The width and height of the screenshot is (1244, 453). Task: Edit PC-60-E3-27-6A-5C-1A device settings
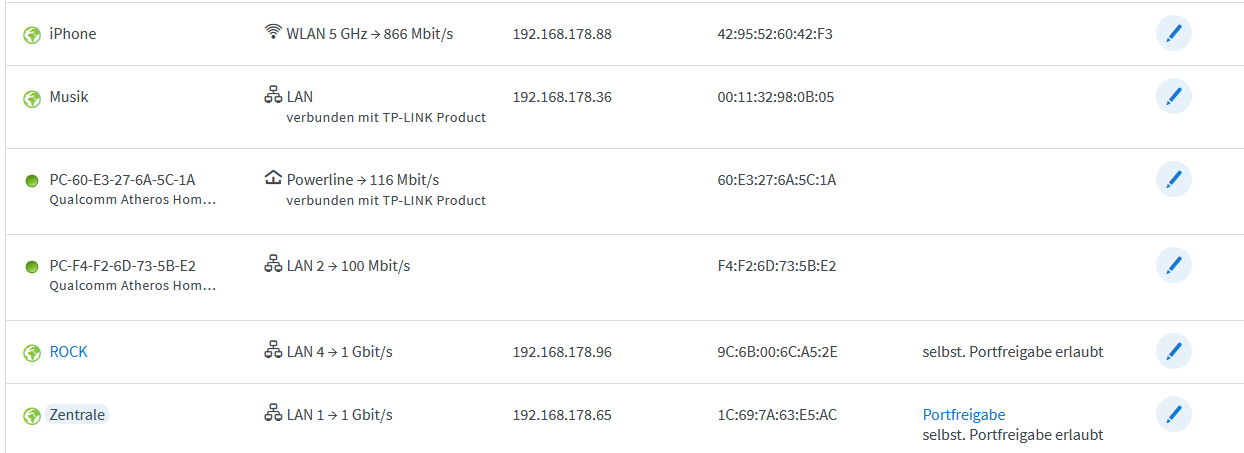click(1173, 180)
